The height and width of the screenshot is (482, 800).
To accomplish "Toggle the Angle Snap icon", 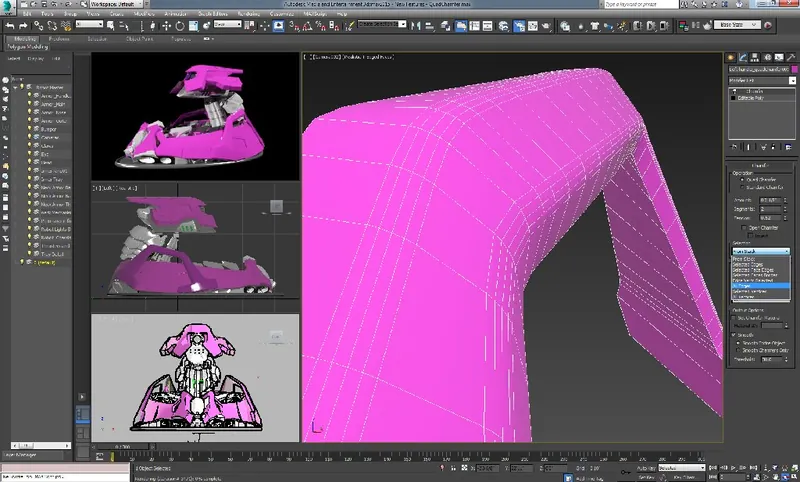I will [x=308, y=26].
